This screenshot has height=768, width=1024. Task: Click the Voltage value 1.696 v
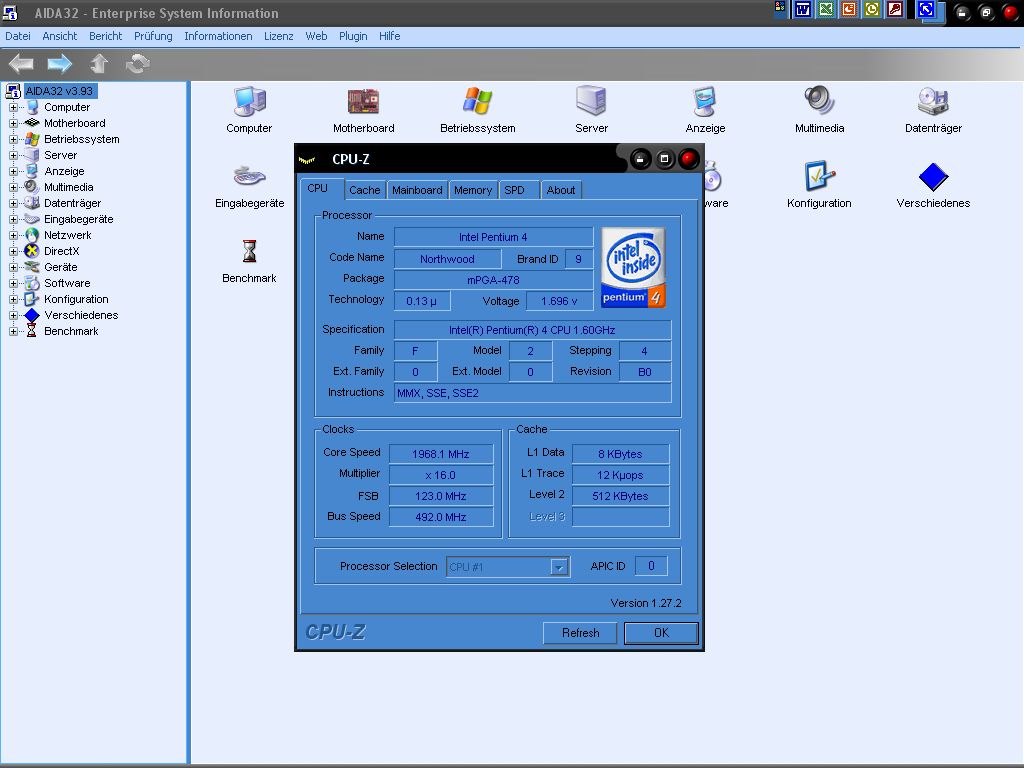tap(559, 301)
